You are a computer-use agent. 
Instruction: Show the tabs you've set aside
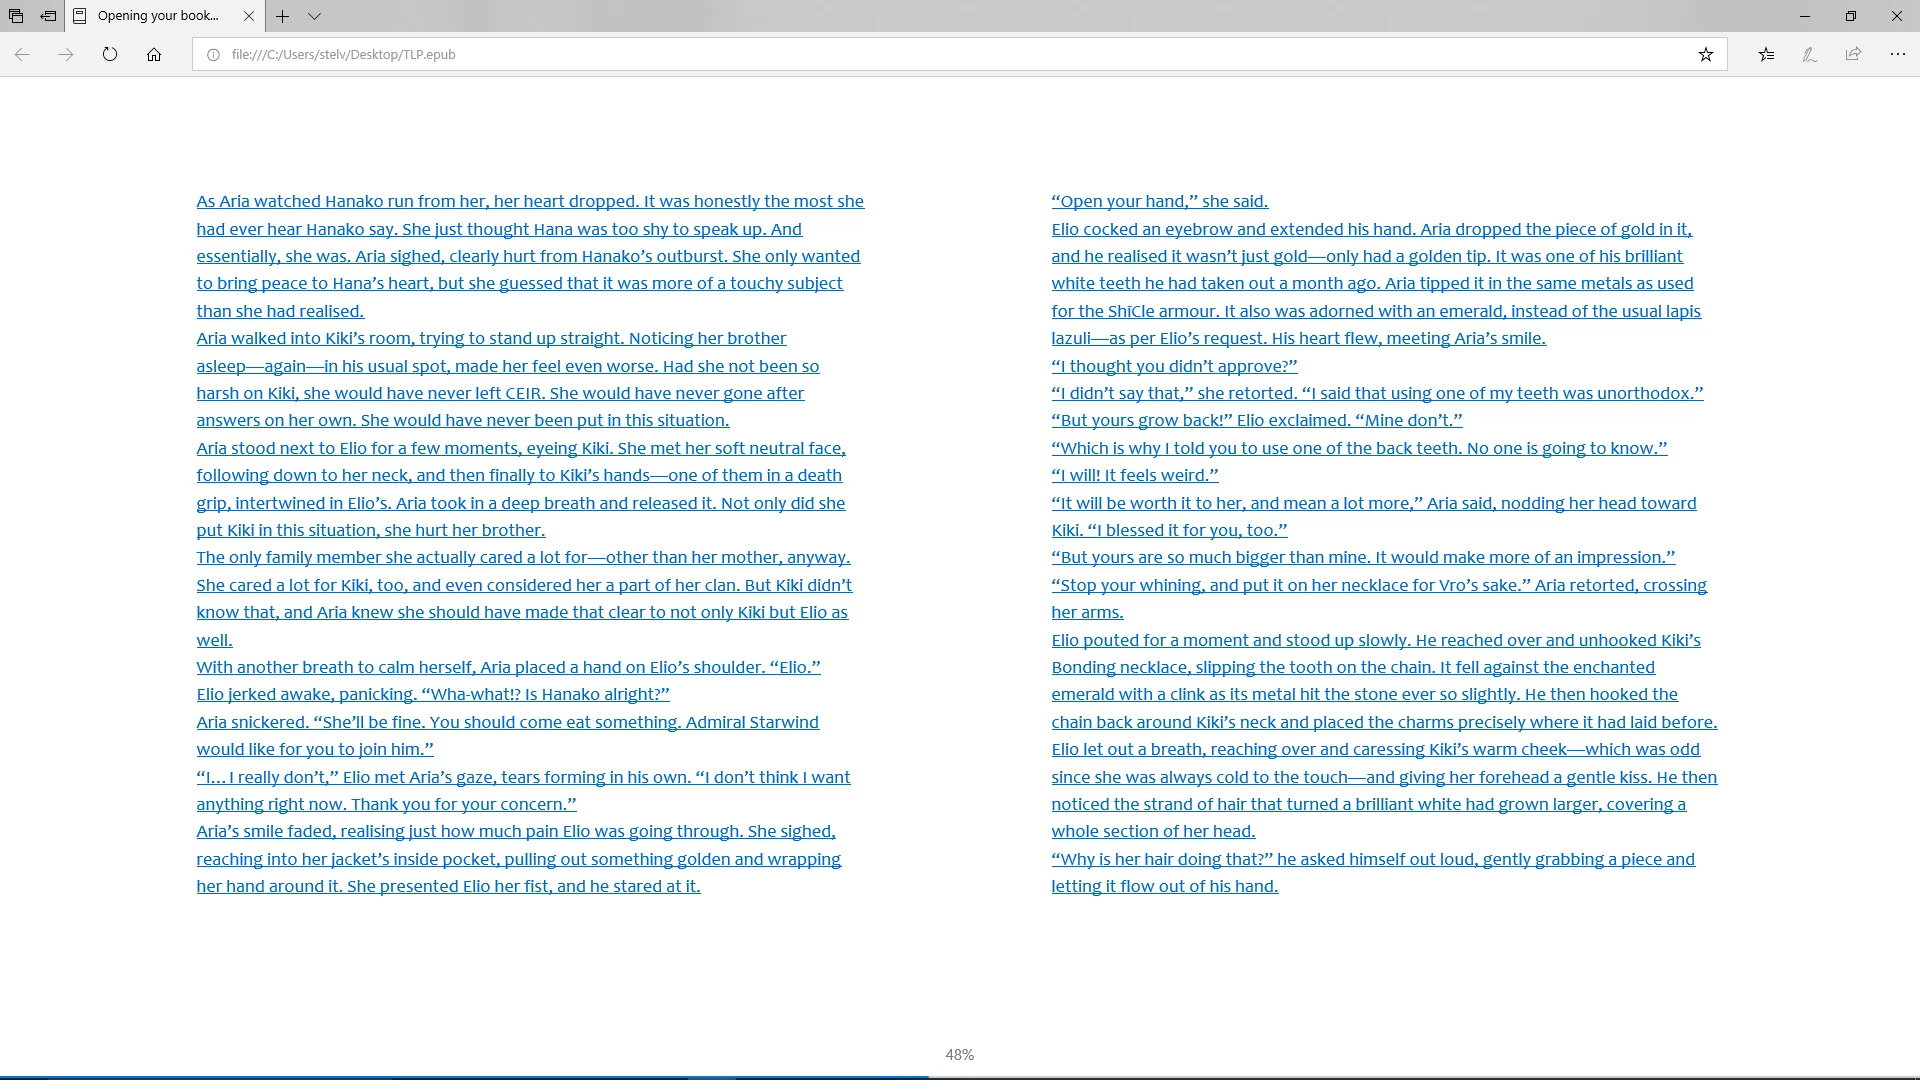[16, 16]
